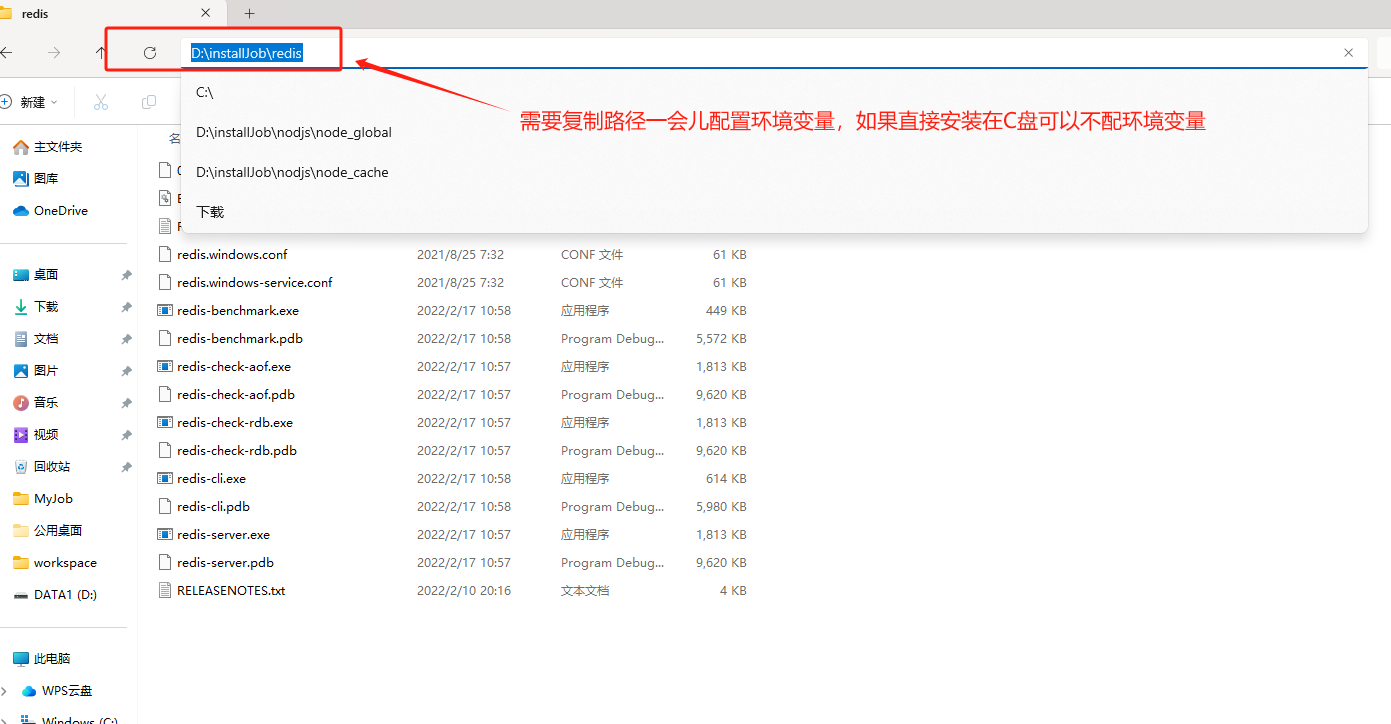The height and width of the screenshot is (724, 1391).
Task: Choose 下载 from address suggestions
Action: (774, 212)
